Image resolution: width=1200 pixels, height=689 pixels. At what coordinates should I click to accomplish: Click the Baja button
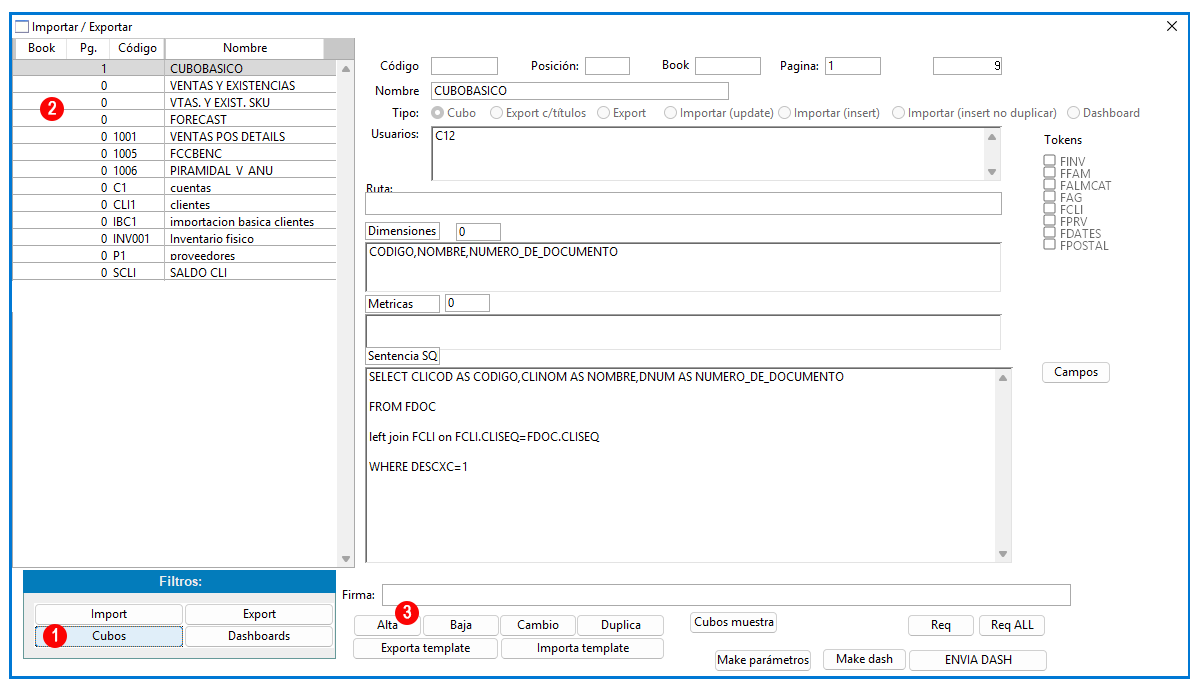coord(461,625)
